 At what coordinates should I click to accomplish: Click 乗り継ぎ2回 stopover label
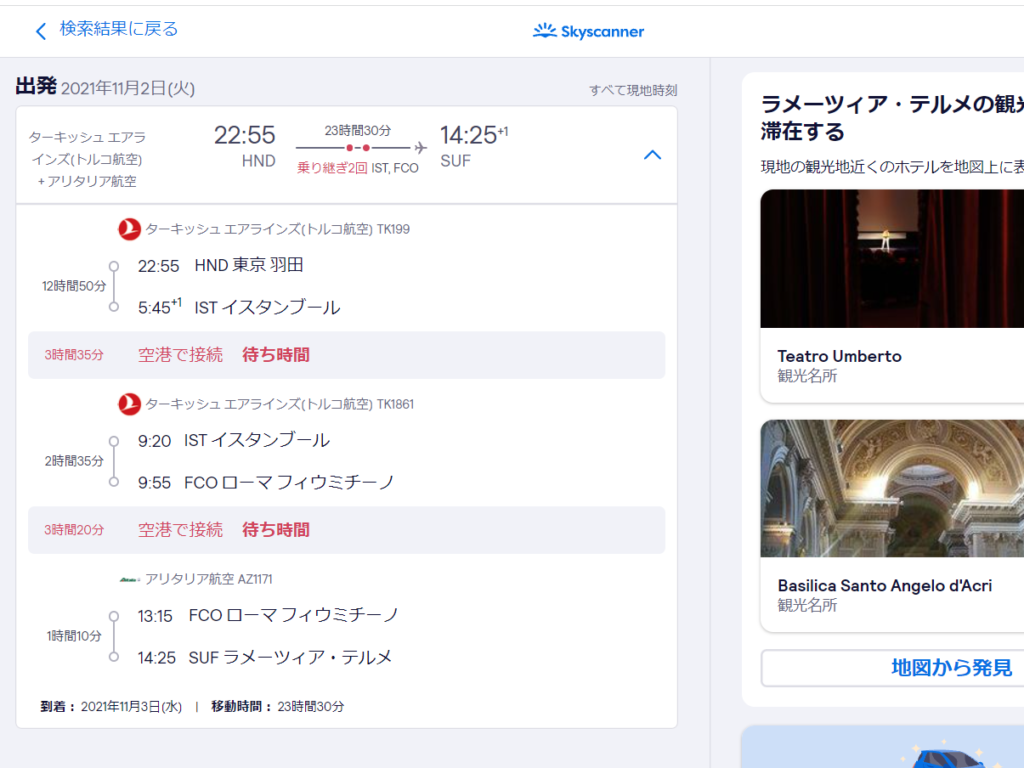coord(332,168)
